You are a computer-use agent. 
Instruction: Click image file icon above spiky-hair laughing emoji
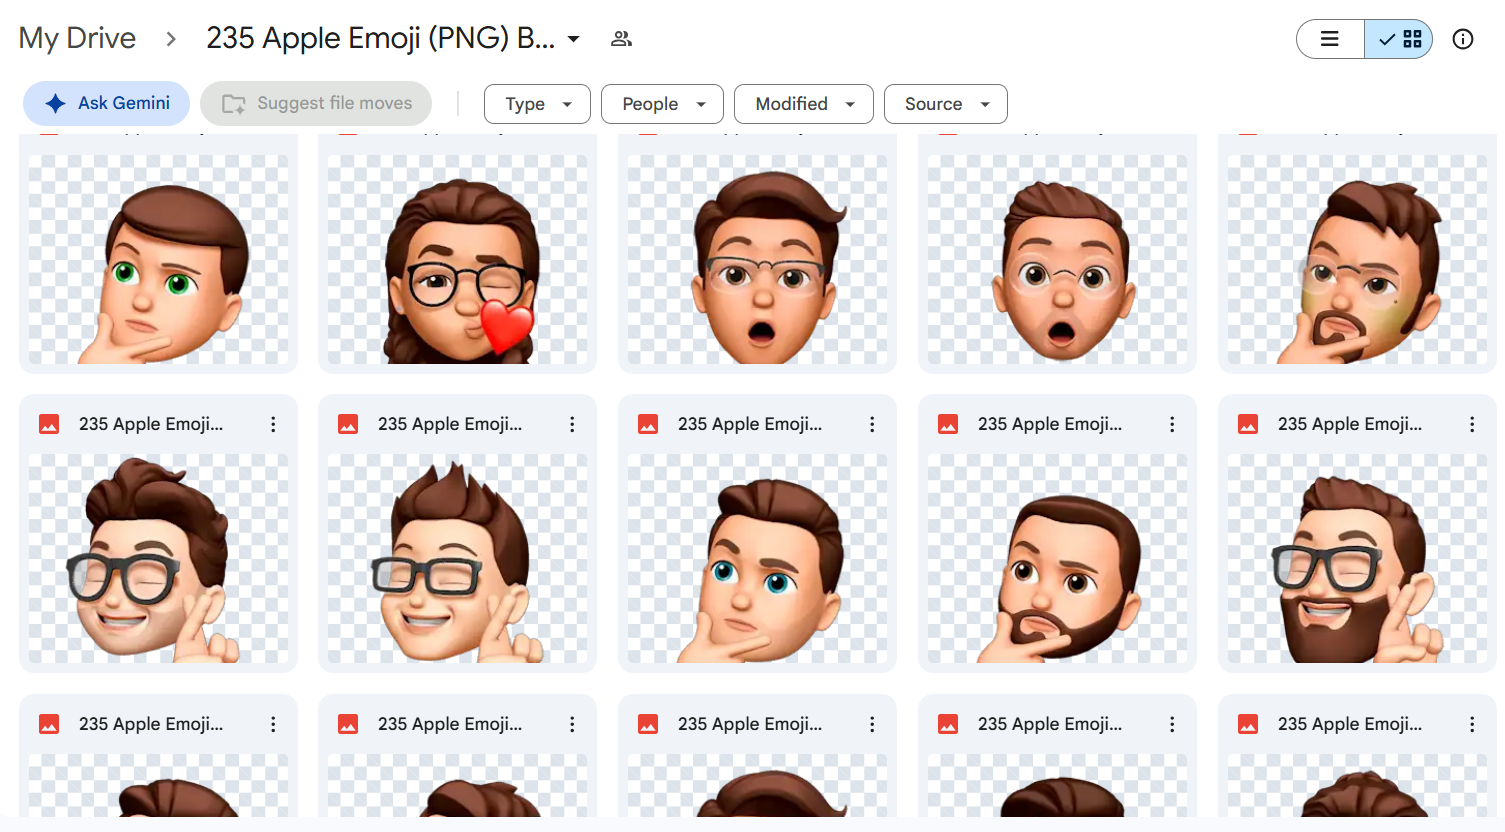point(348,424)
